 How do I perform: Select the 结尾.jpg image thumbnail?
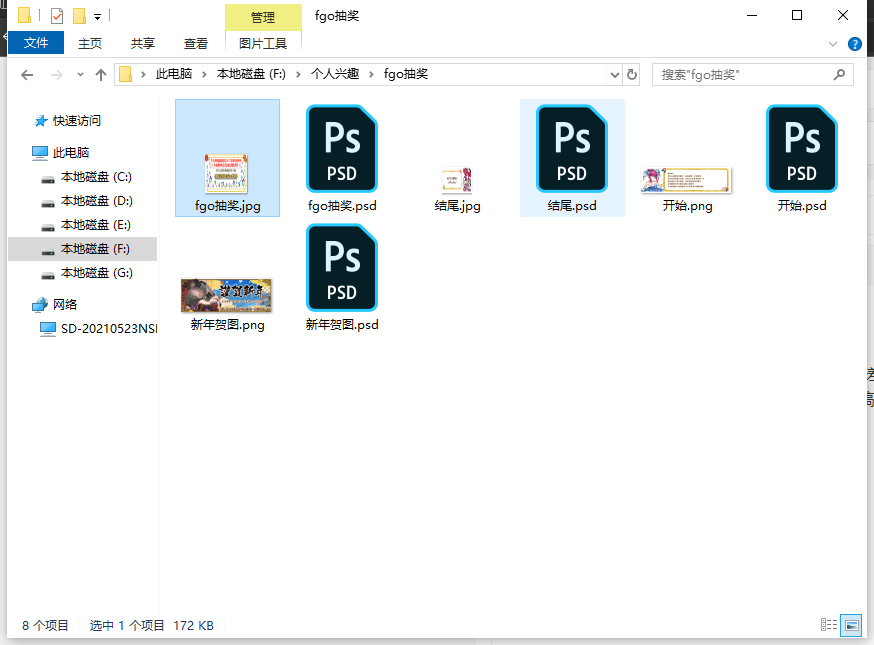point(457,180)
